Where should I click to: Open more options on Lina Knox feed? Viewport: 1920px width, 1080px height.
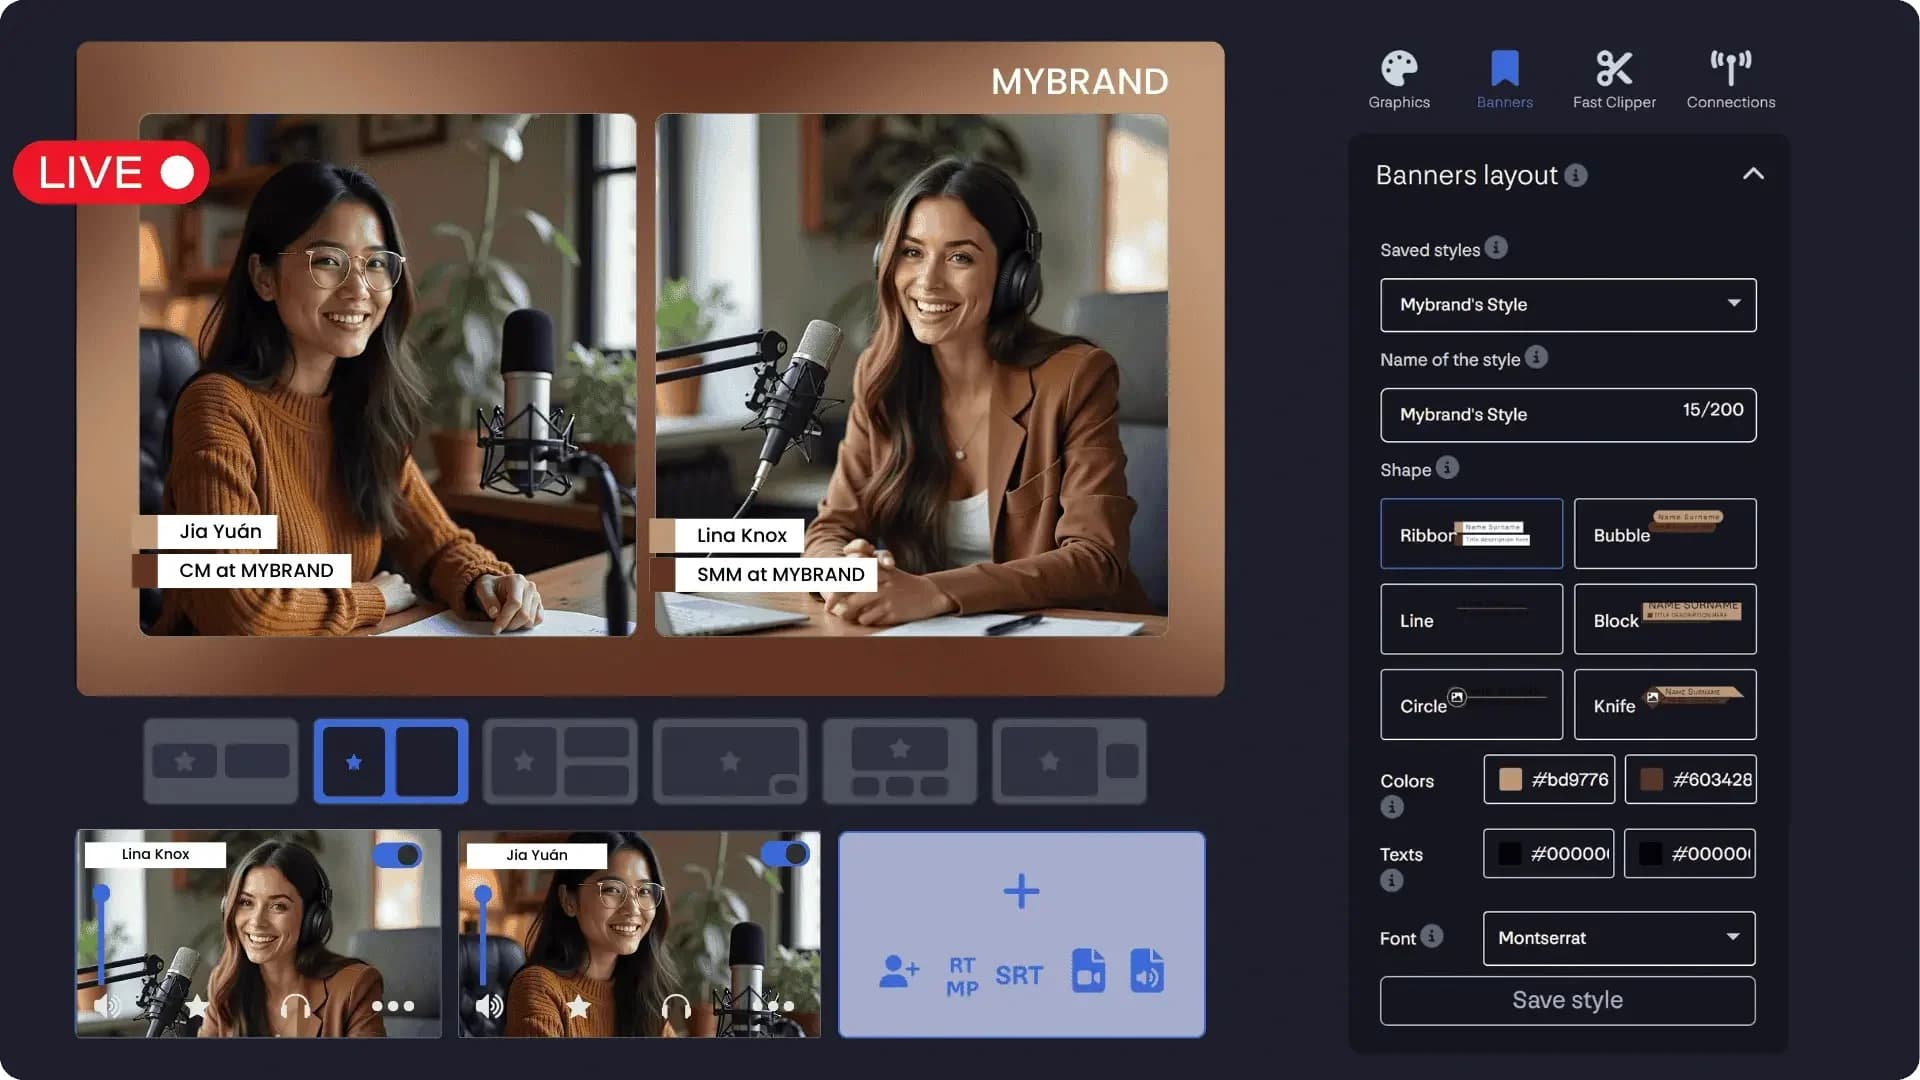click(x=393, y=1006)
